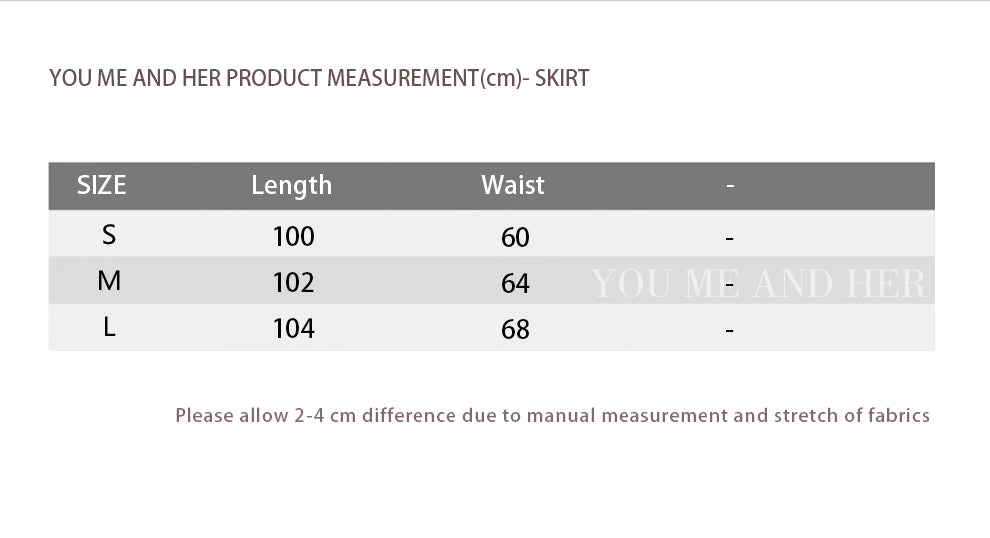Click the dash in the S row
The image size is (990, 538).
pyautogui.click(x=730, y=239)
